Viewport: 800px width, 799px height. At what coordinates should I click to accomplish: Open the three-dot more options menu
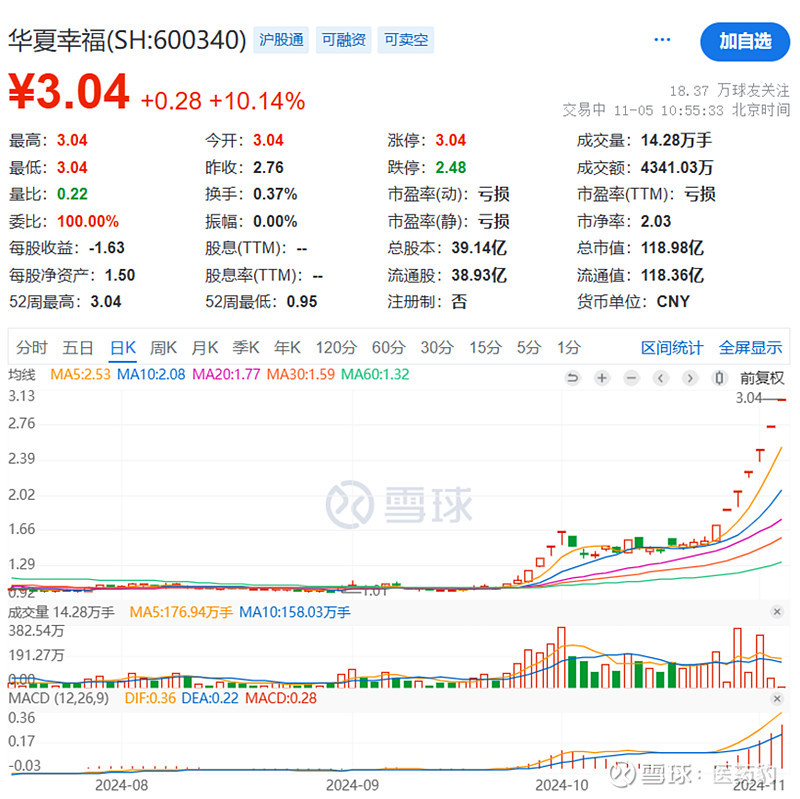pos(662,40)
